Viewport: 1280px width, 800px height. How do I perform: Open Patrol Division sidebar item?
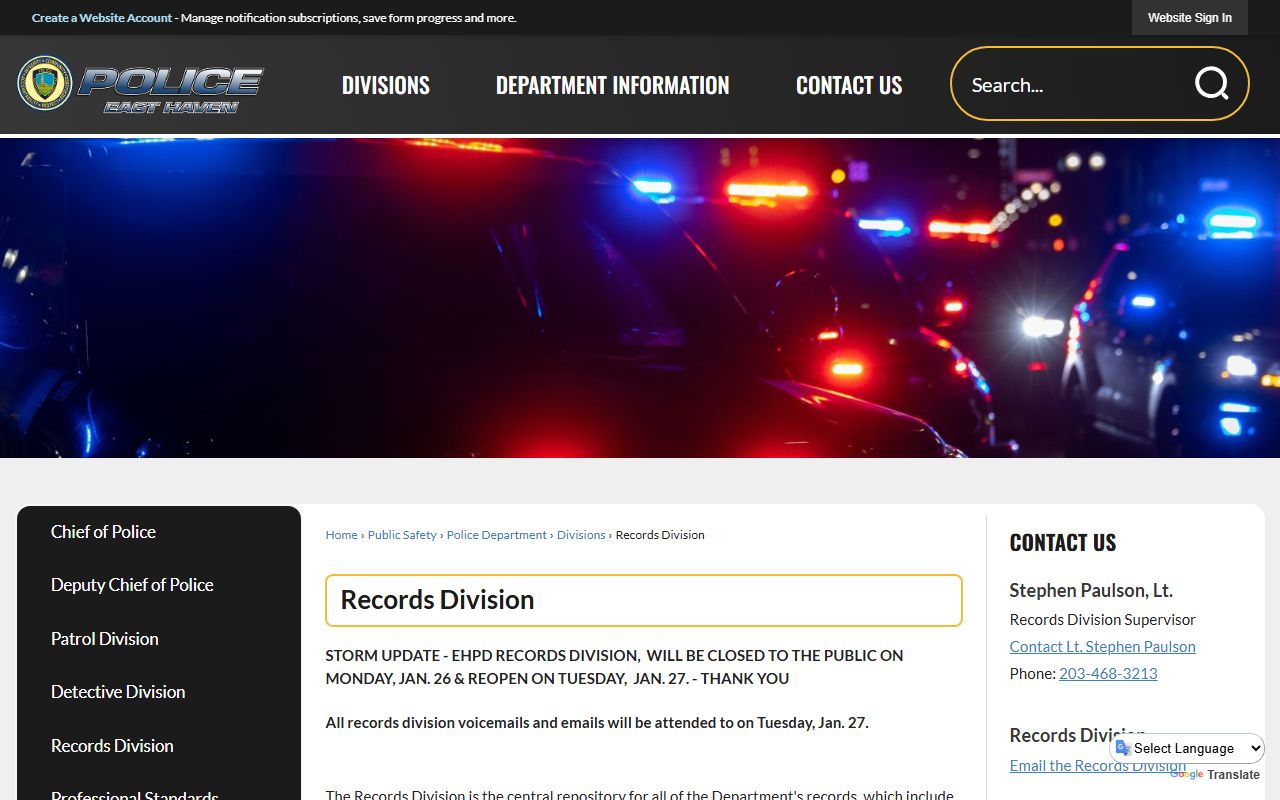point(104,639)
